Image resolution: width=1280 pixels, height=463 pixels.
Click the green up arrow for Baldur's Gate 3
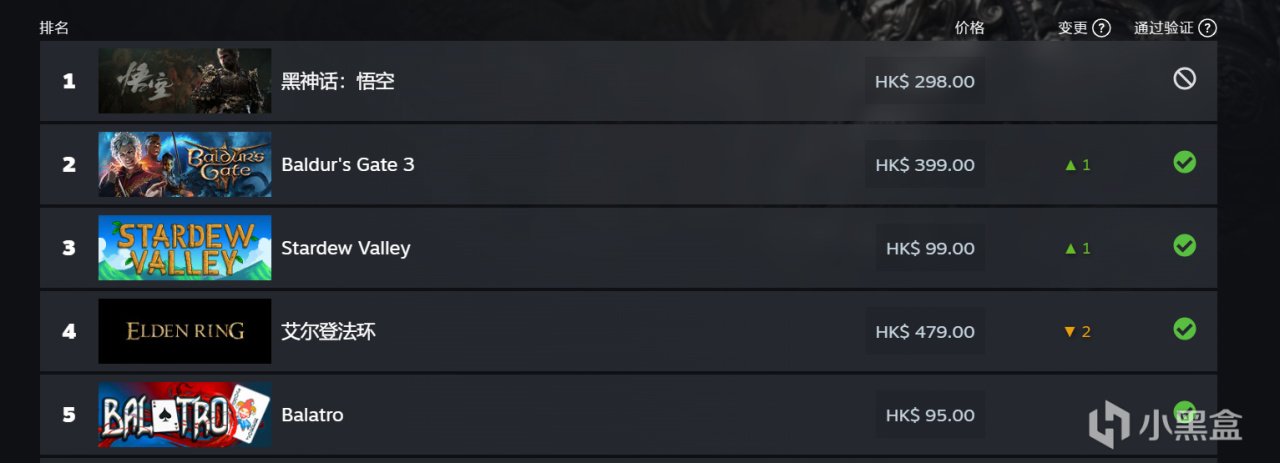coord(1071,165)
